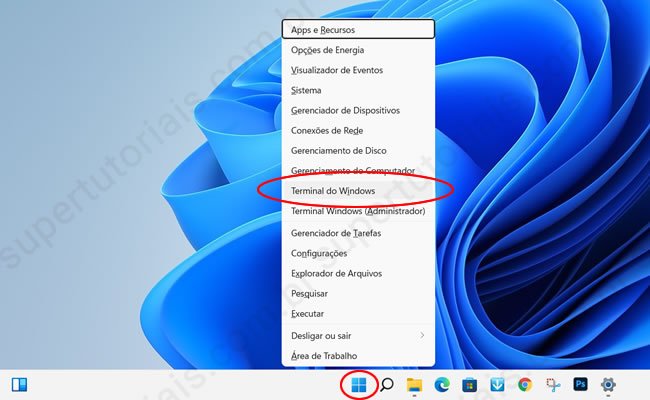Choose Sistema from the menu
Screen dimensions: 650x400
click(358, 90)
